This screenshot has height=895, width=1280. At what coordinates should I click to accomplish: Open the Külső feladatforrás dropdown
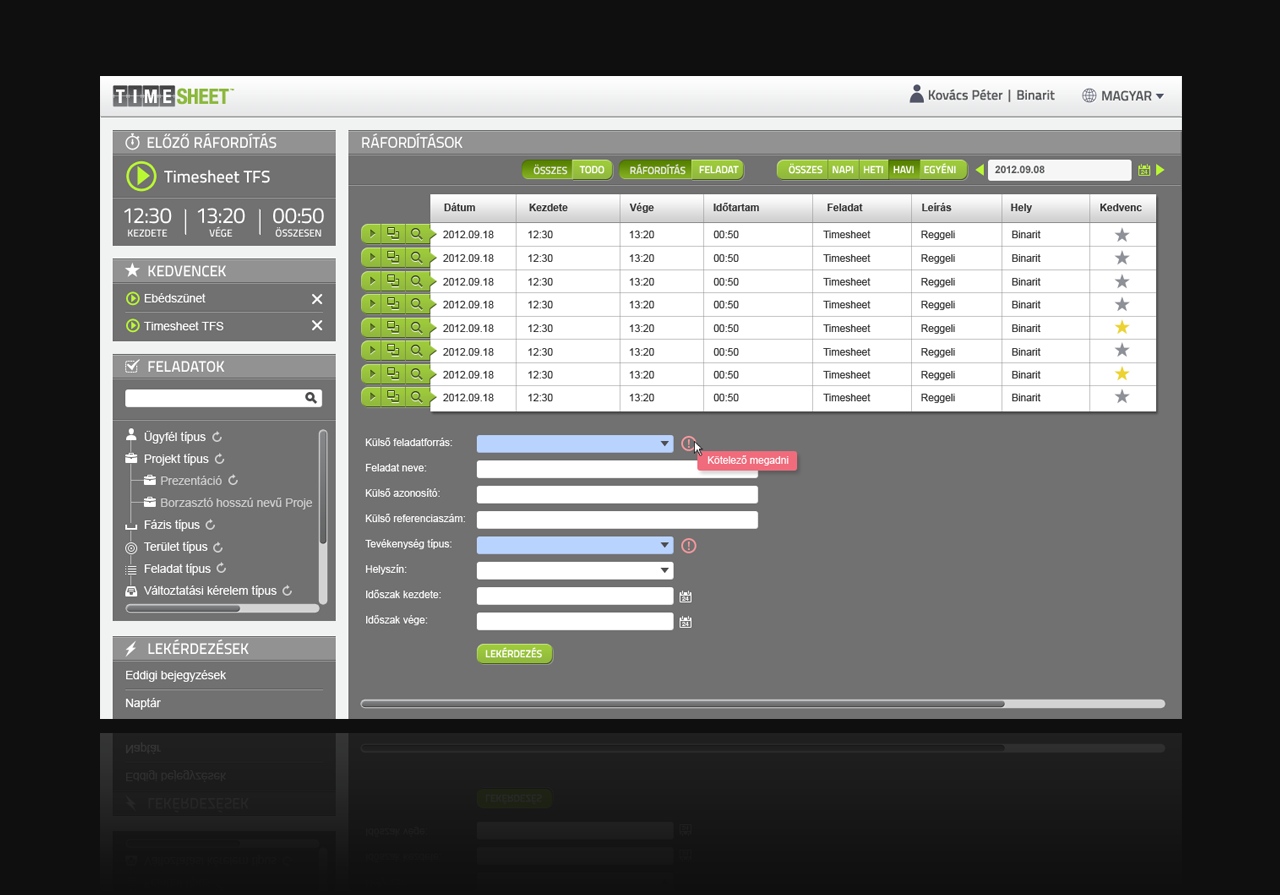pyautogui.click(x=575, y=444)
